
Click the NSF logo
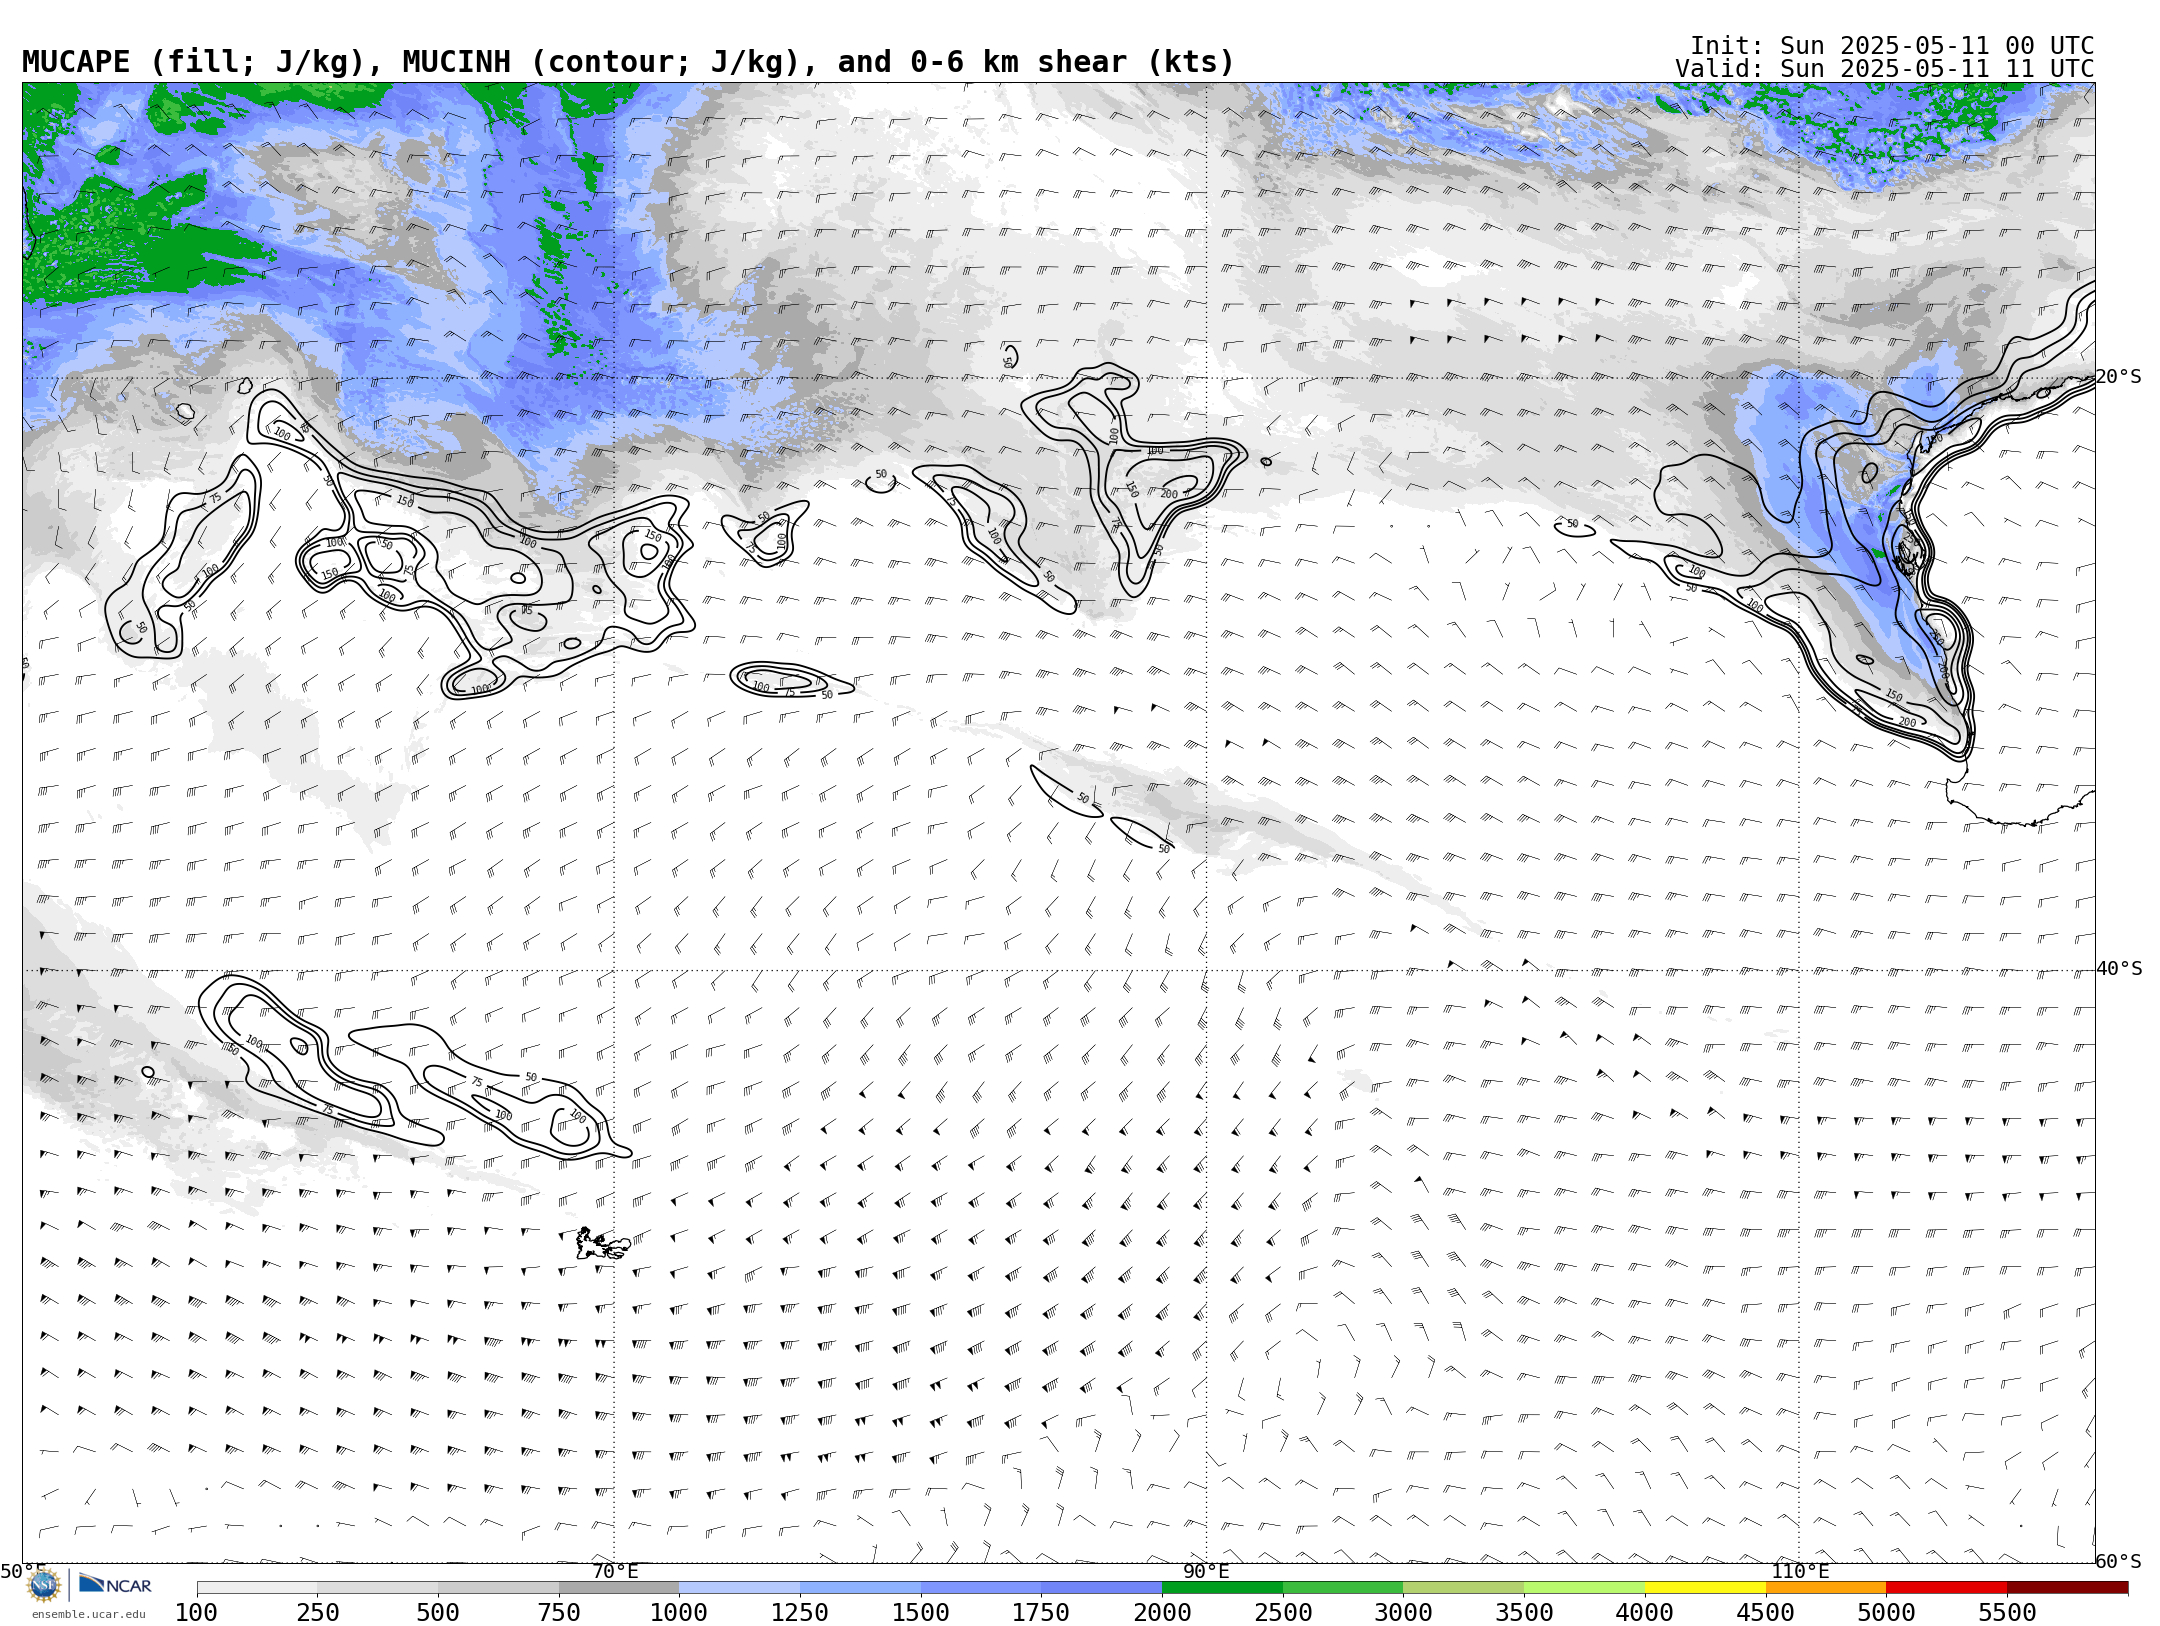pos(44,1585)
